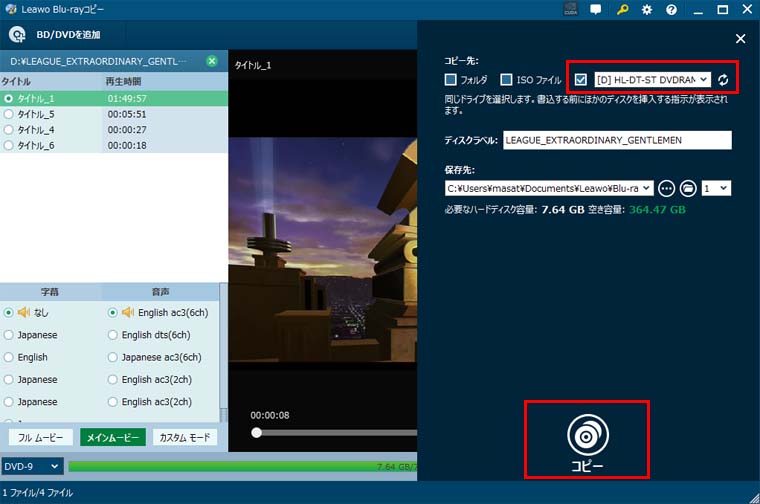
Task: Click the yellow key registration icon
Action: pos(621,10)
